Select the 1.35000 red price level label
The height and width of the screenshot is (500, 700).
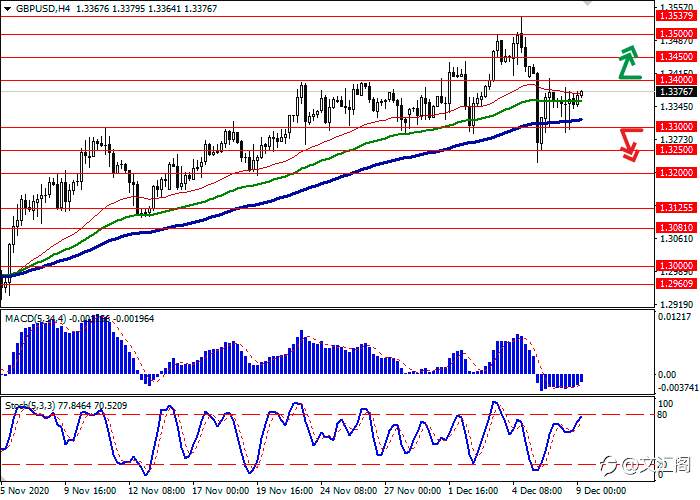tap(676, 34)
